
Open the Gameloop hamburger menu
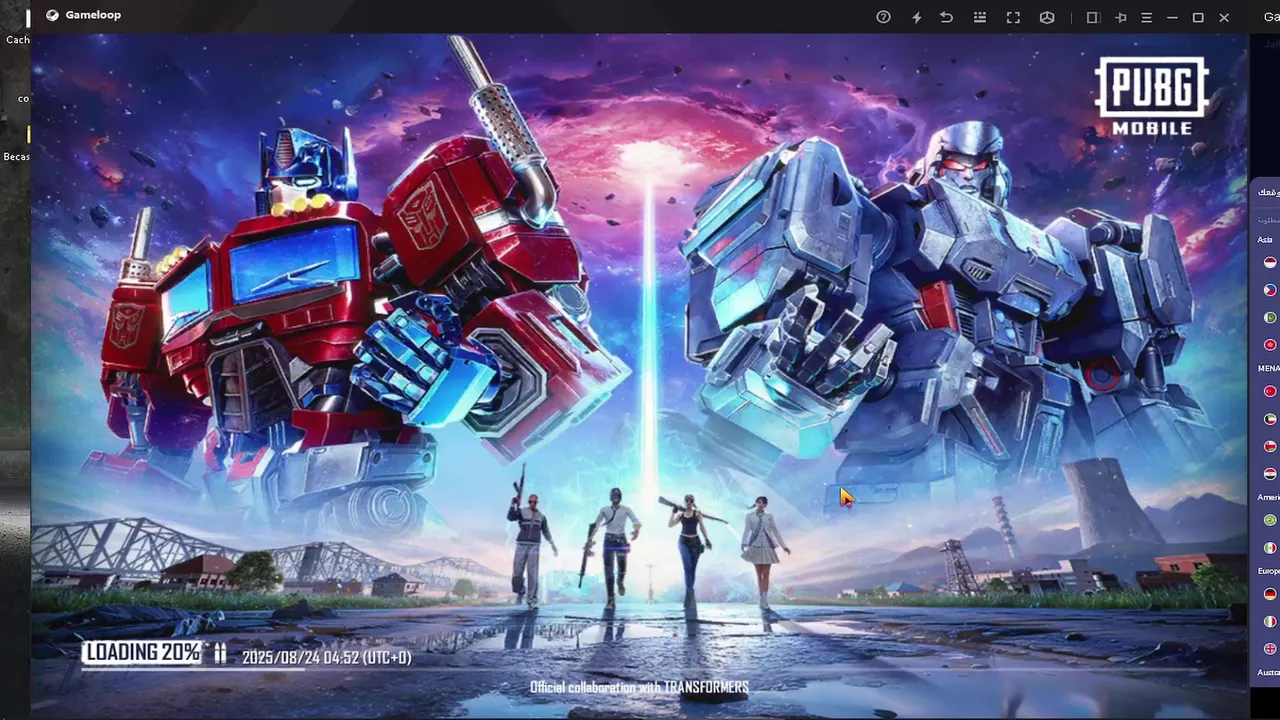click(1146, 17)
